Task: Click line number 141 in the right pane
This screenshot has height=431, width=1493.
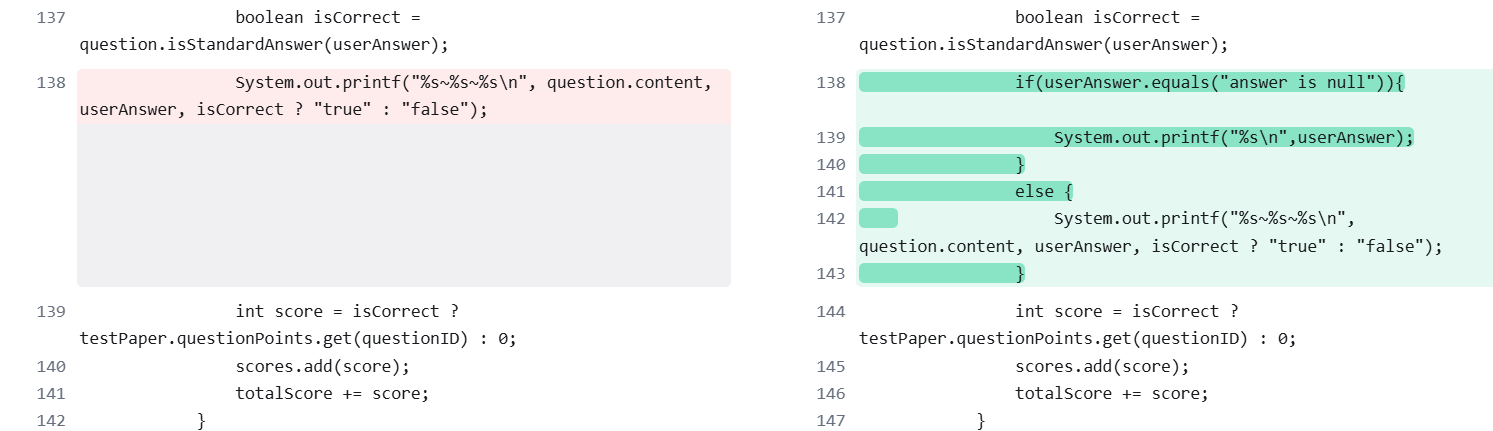Action: click(831, 191)
